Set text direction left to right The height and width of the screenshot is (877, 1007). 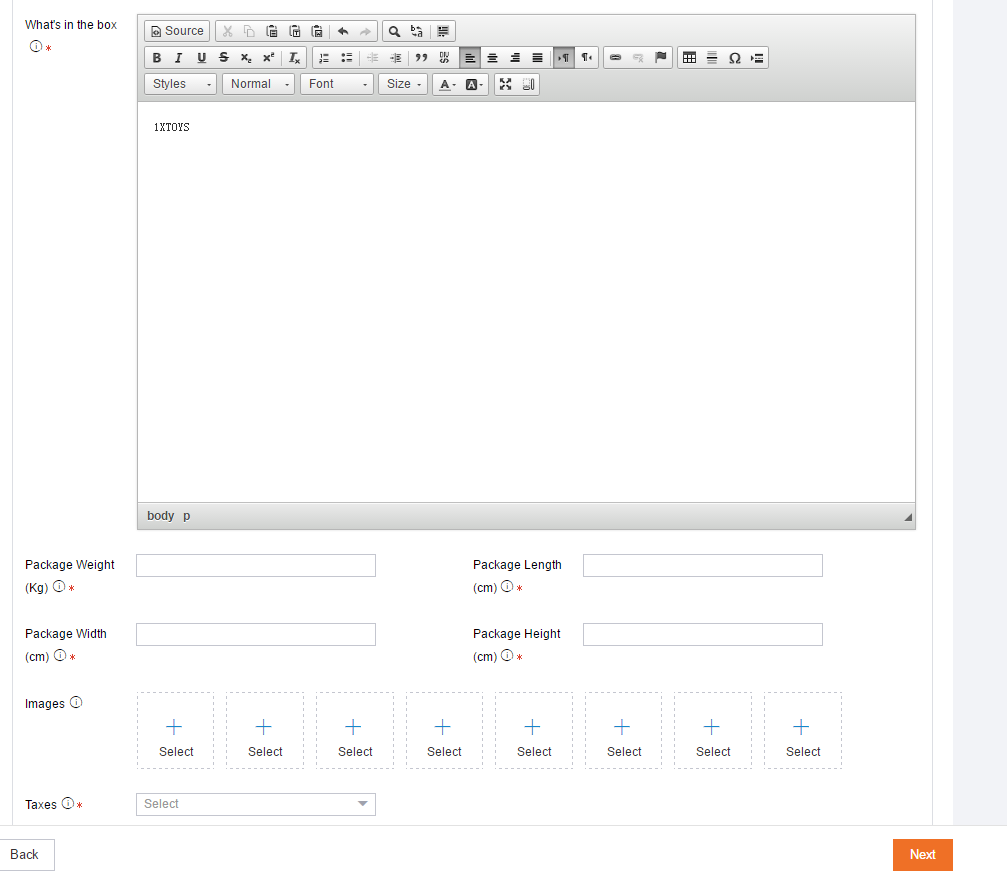click(564, 58)
